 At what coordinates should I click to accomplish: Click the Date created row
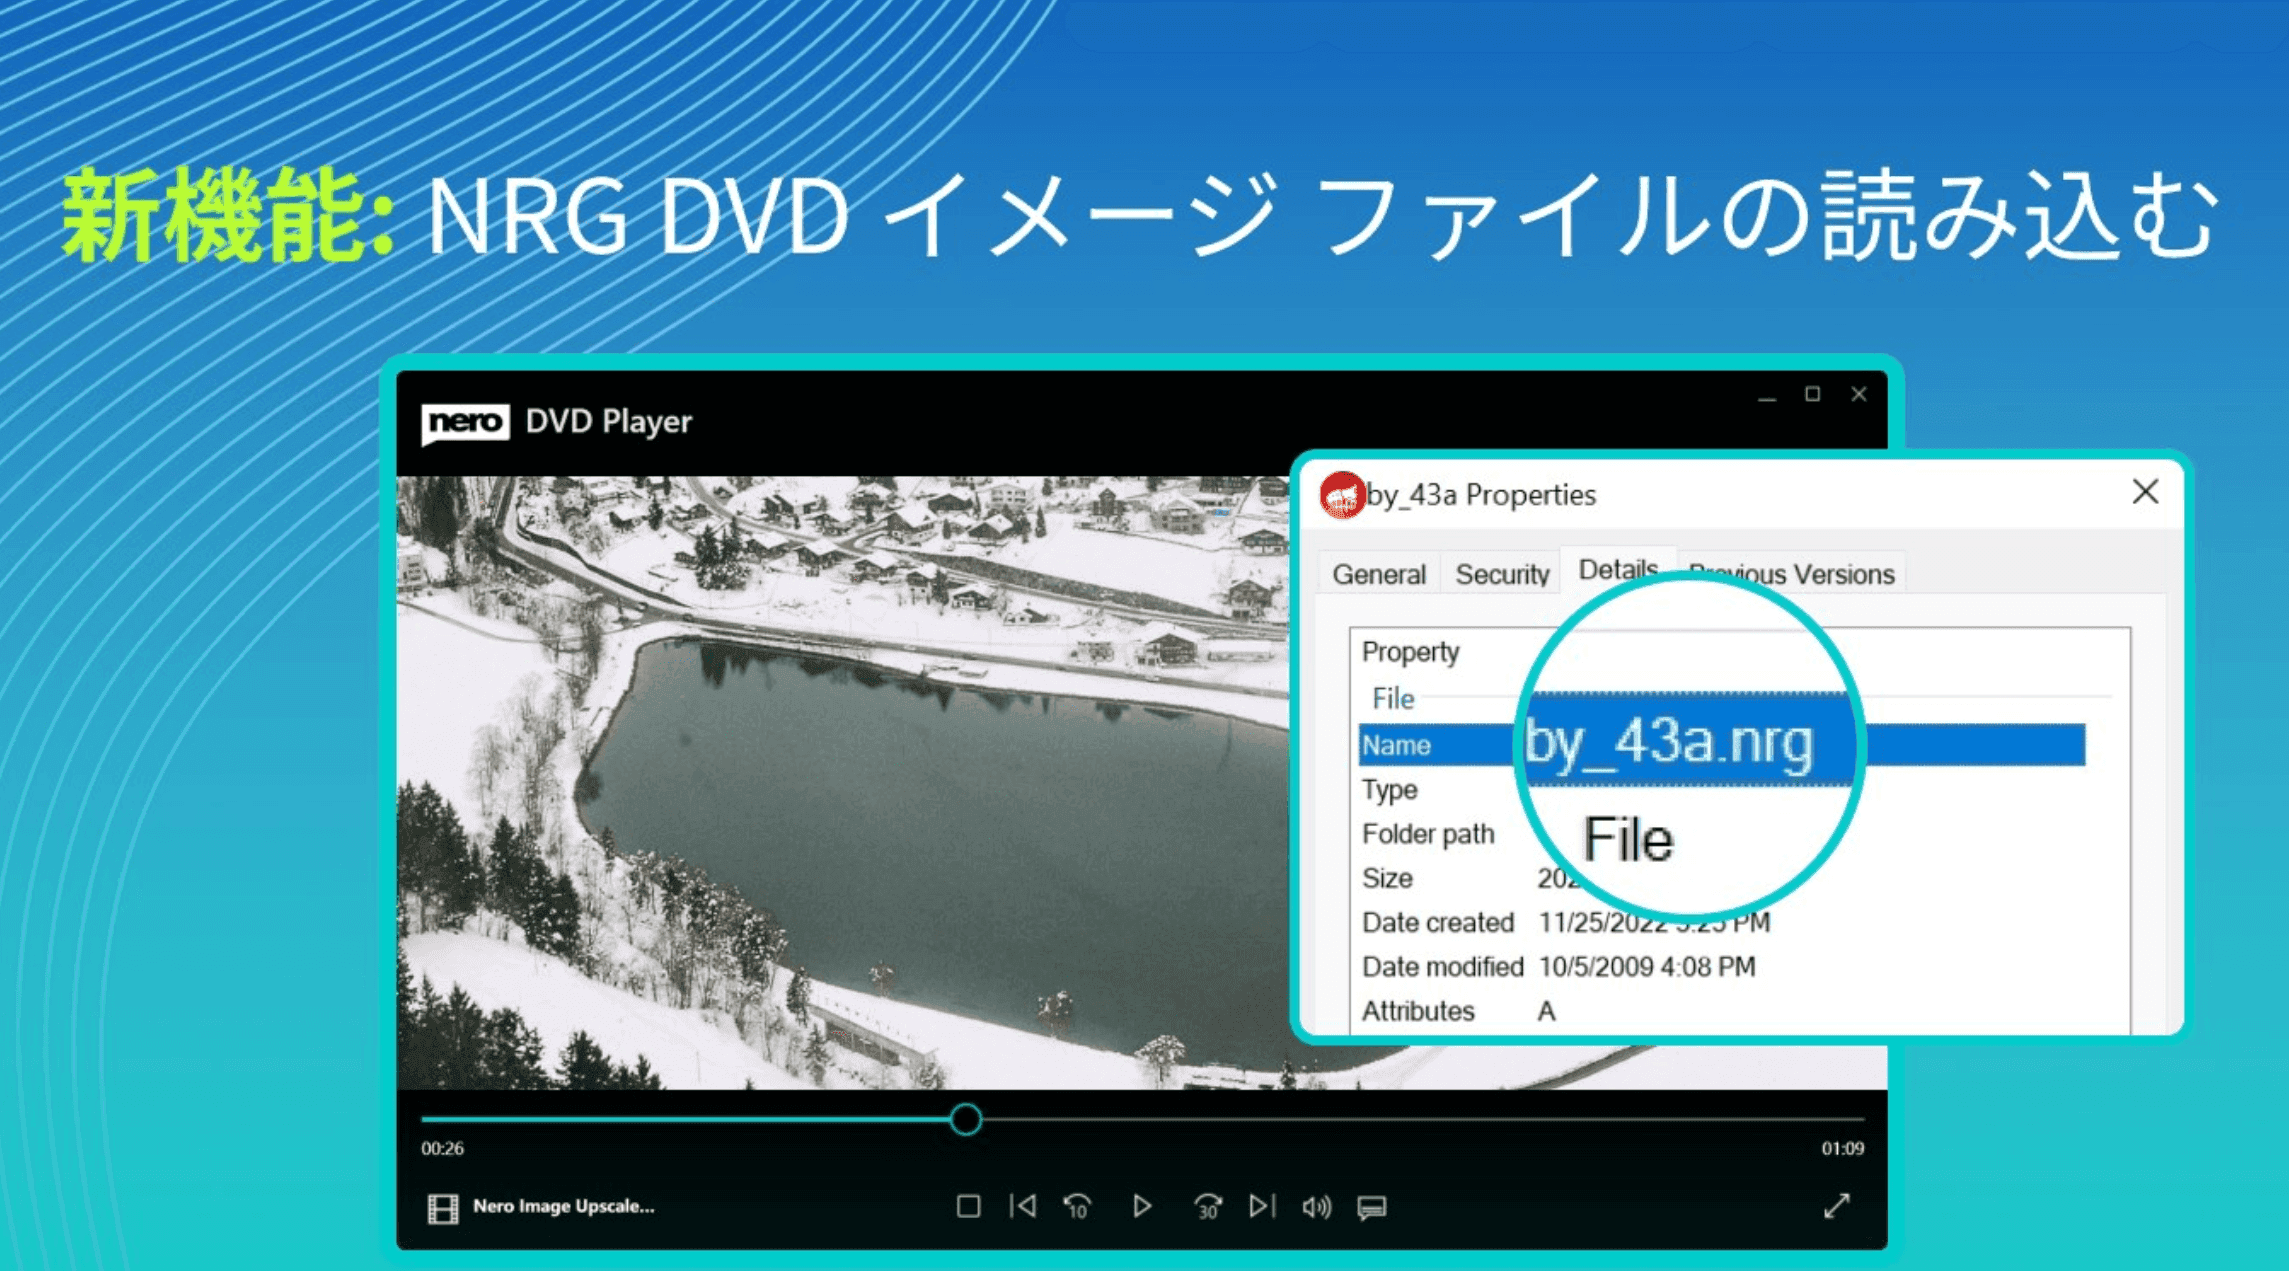(x=1721, y=921)
